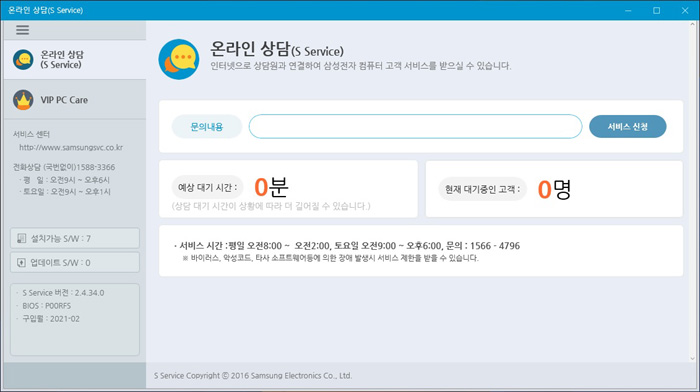This screenshot has width=700, height=392.
Task: Open the 업데이트 S/W : 0 button
Action: [x=75, y=263]
